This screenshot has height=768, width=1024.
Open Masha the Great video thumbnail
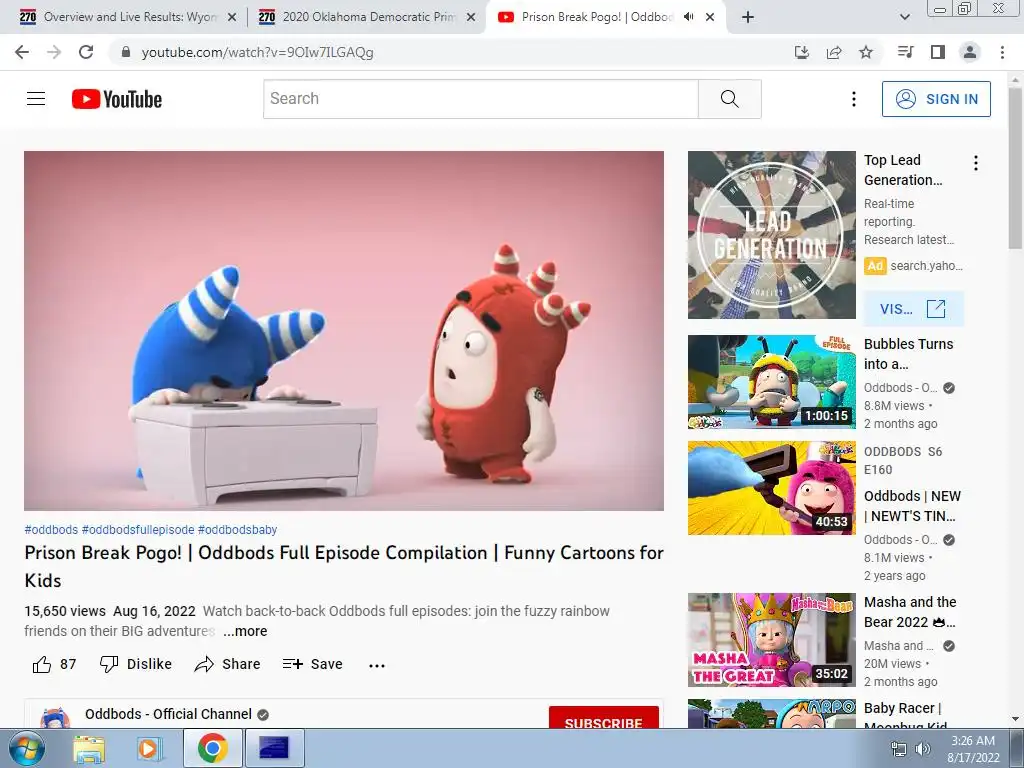[x=771, y=640]
